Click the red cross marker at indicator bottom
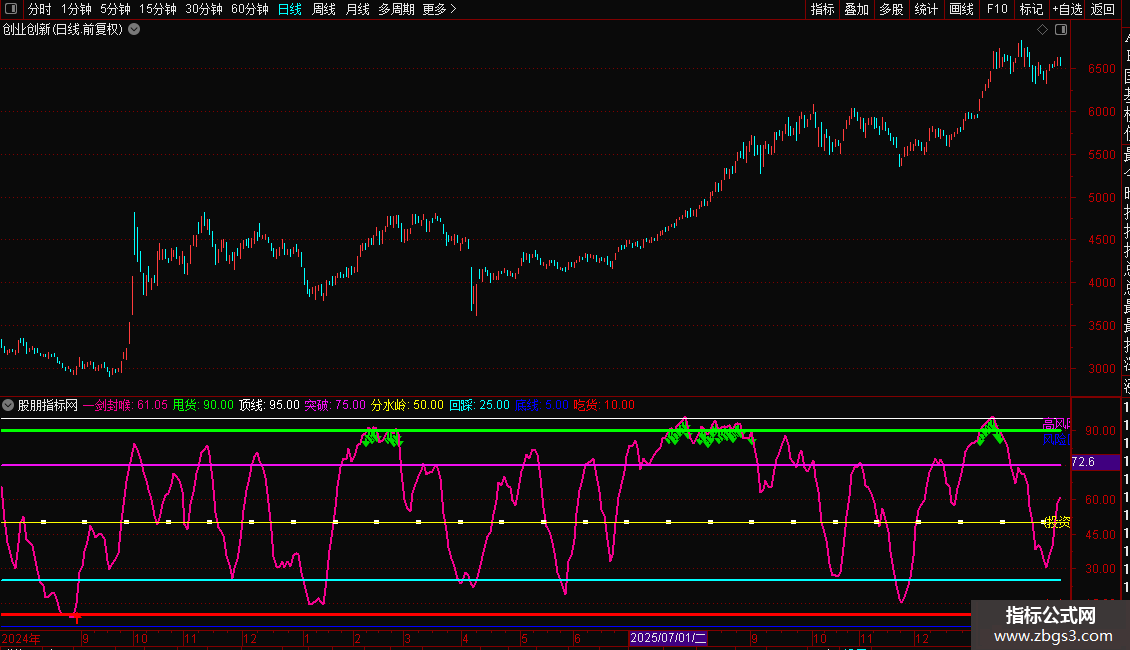Viewport: 1130px width, 650px height. 76,617
